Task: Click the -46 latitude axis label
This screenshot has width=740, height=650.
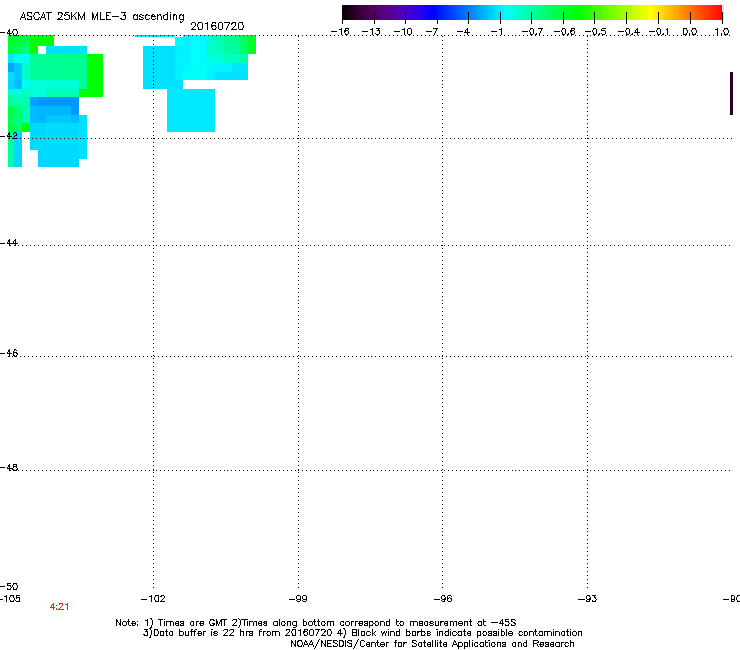Action: click(x=9, y=353)
